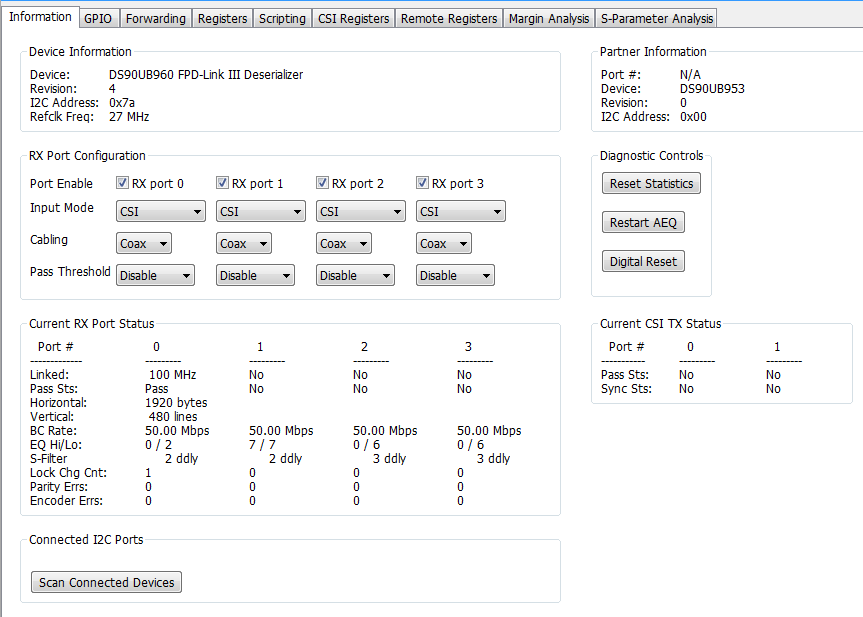Image resolution: width=863 pixels, height=617 pixels.
Task: Click the Reset Statistics button
Action: (x=651, y=183)
